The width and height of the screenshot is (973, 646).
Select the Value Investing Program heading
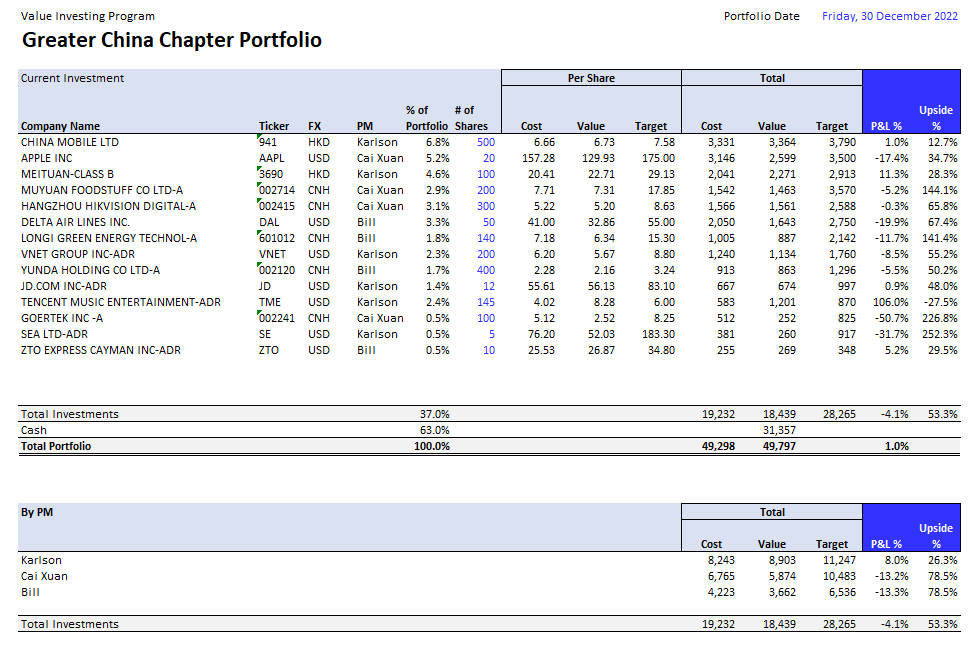pos(87,16)
